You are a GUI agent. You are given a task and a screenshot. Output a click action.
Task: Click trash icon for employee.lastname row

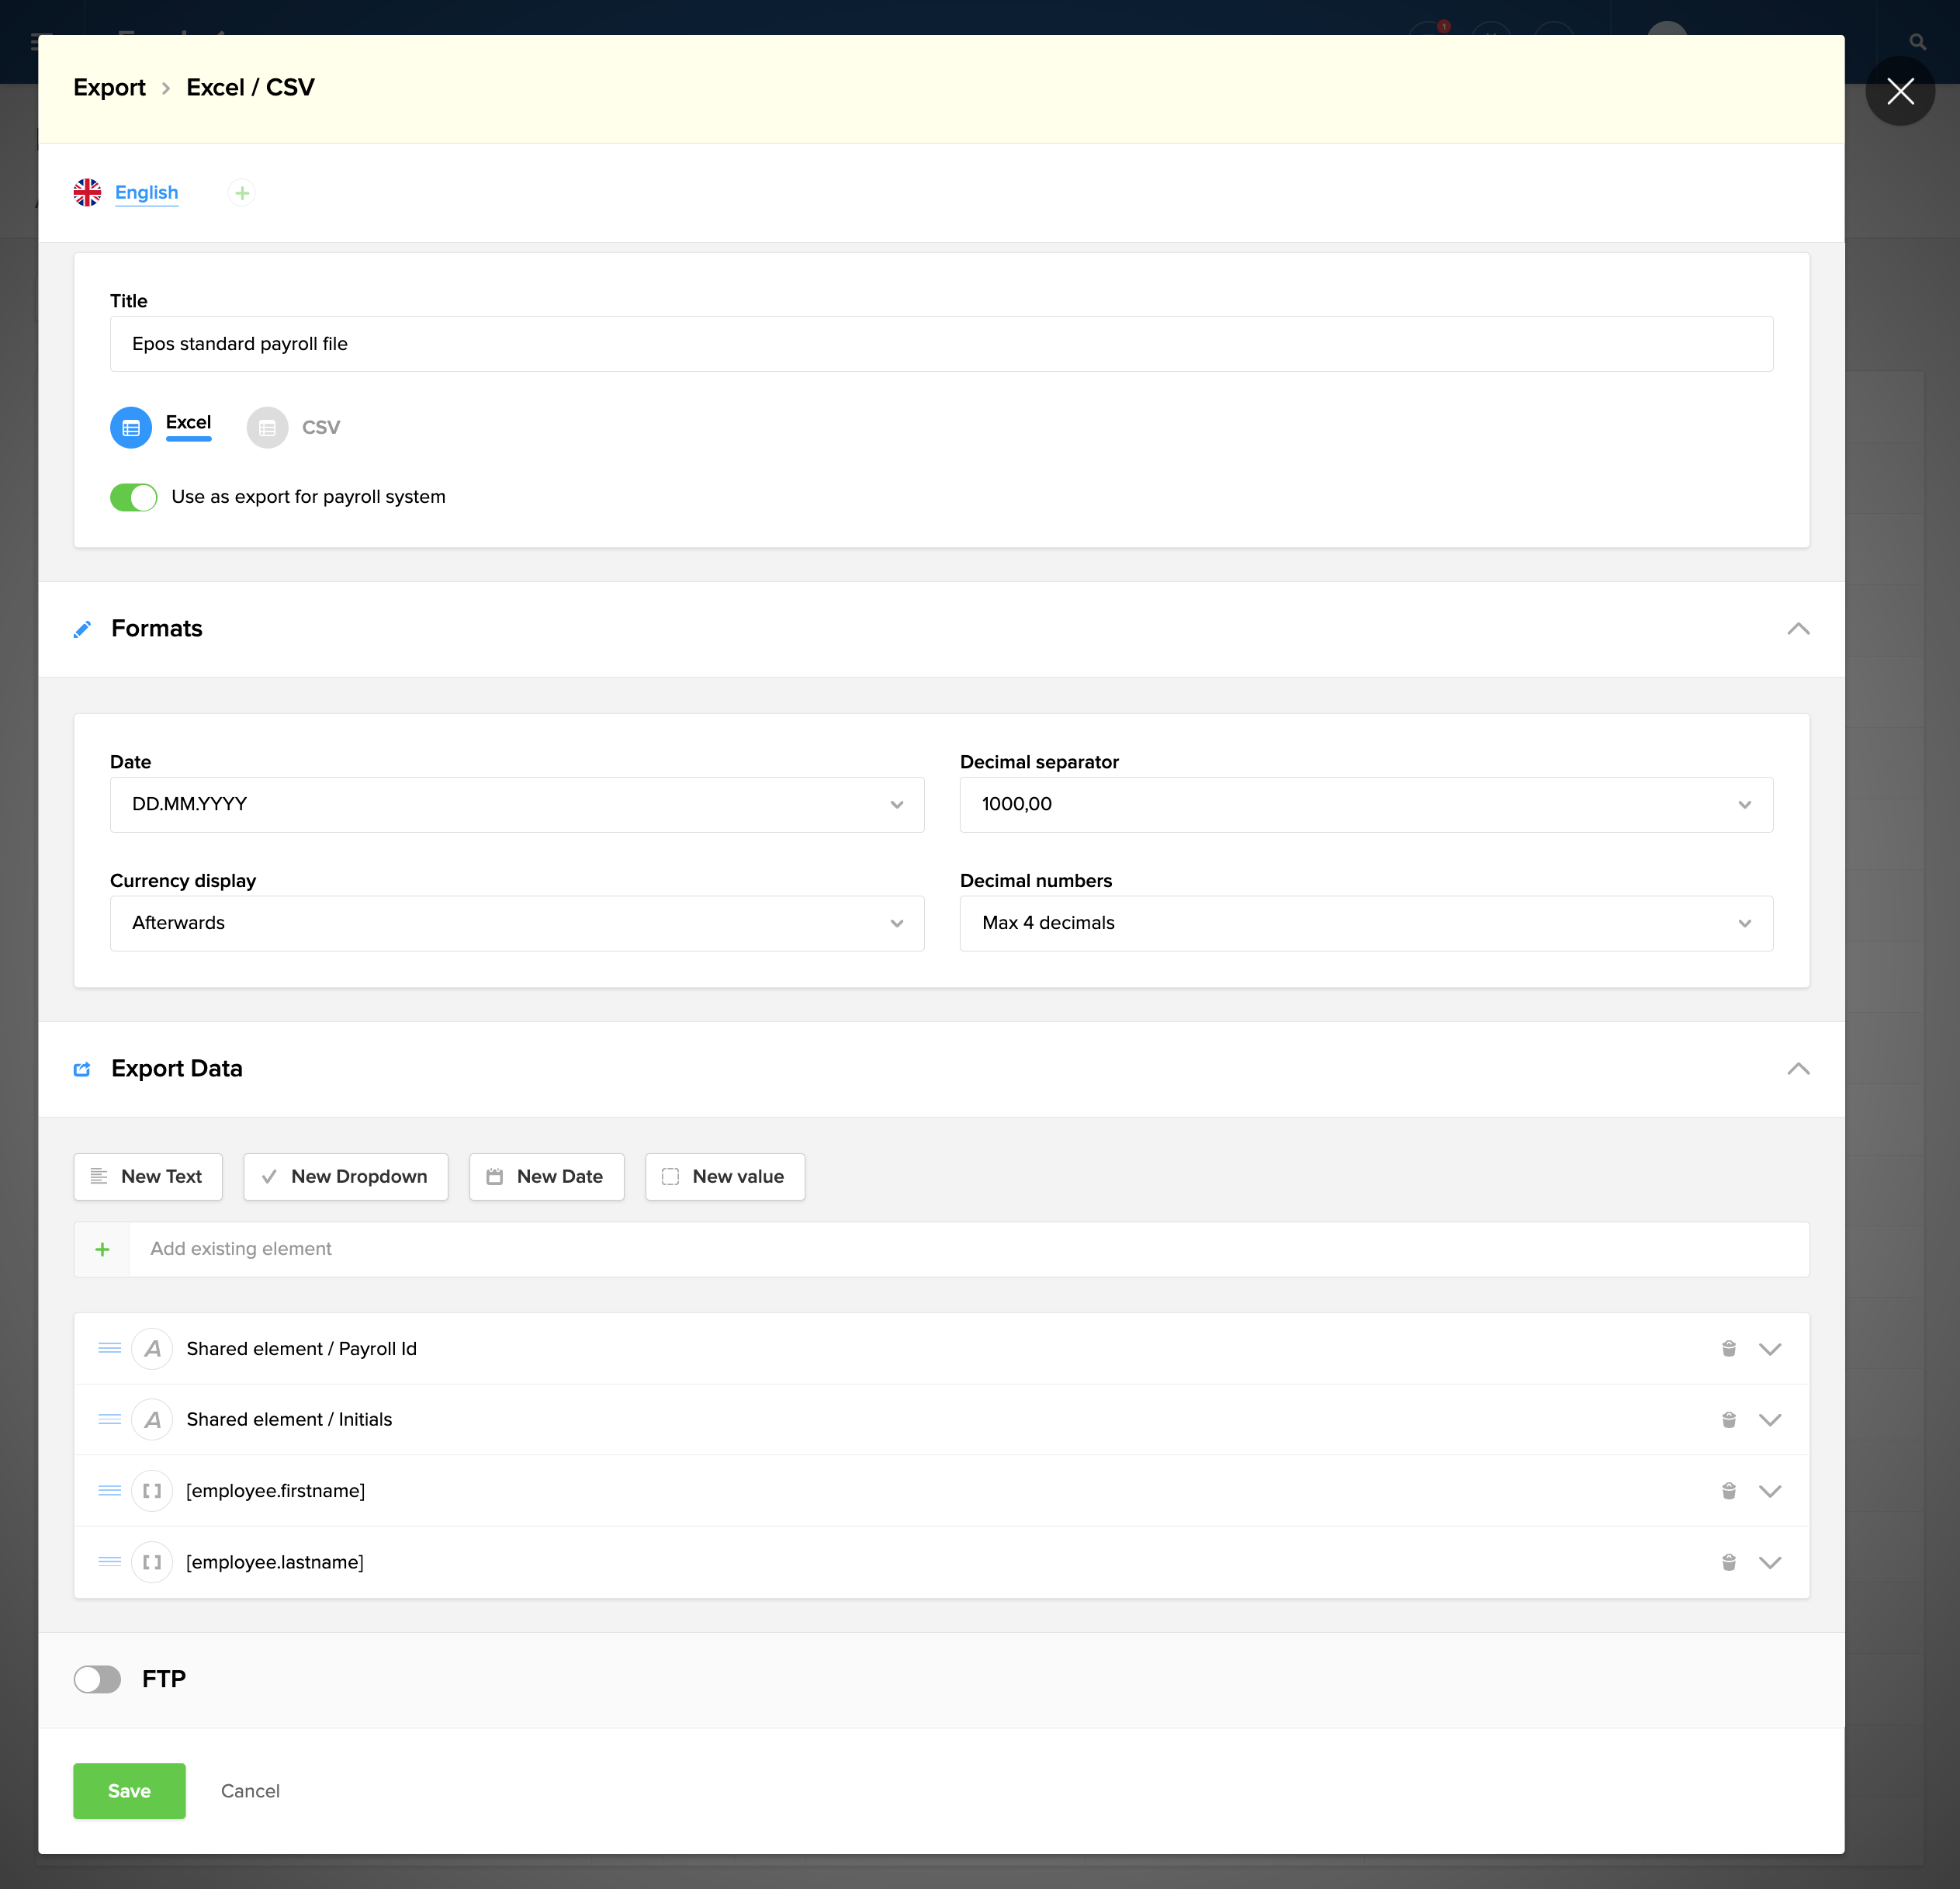[x=1728, y=1561]
